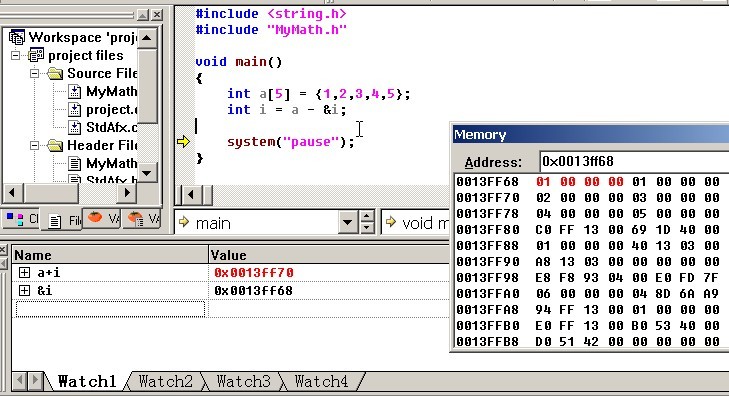Image resolution: width=729 pixels, height=396 pixels.
Task: Select the Header Files folder icon
Action: [x=55, y=145]
